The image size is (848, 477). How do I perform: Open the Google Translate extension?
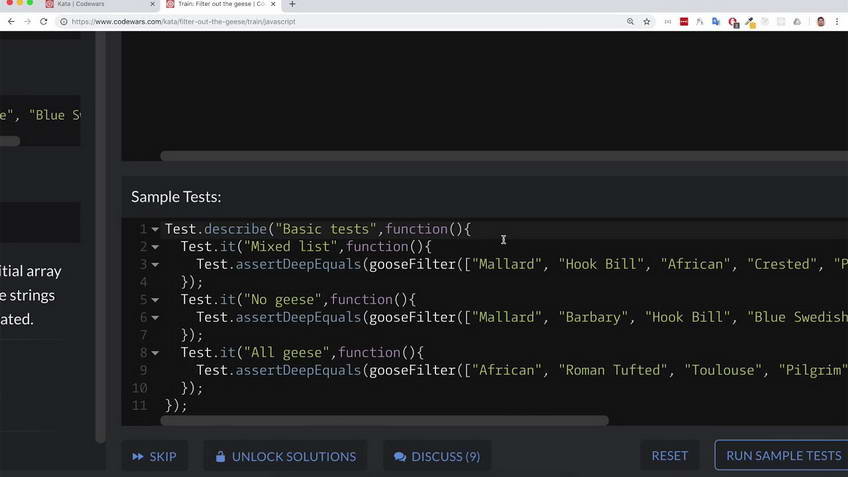tap(716, 22)
